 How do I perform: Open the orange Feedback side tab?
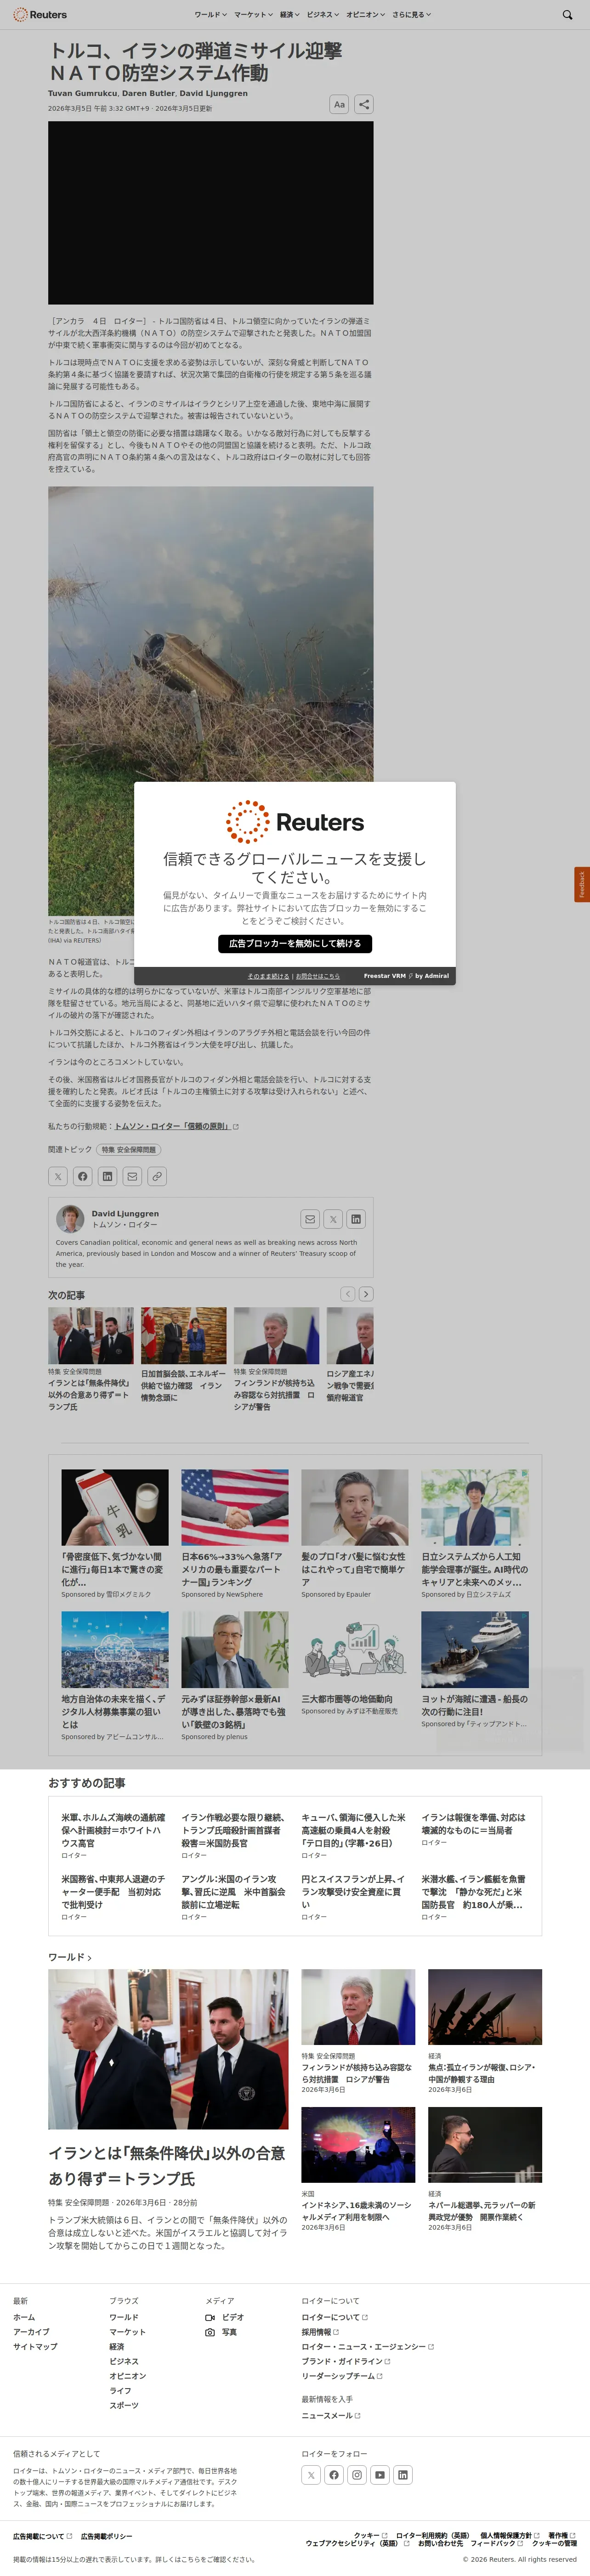[582, 884]
